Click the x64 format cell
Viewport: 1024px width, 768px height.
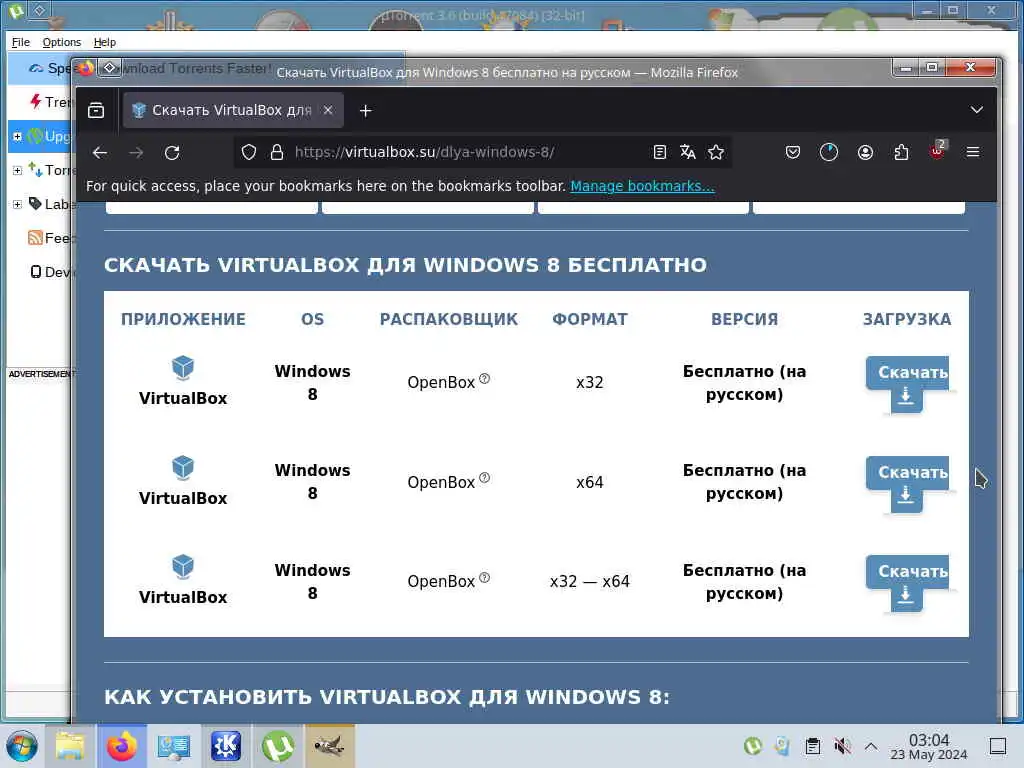[590, 483]
